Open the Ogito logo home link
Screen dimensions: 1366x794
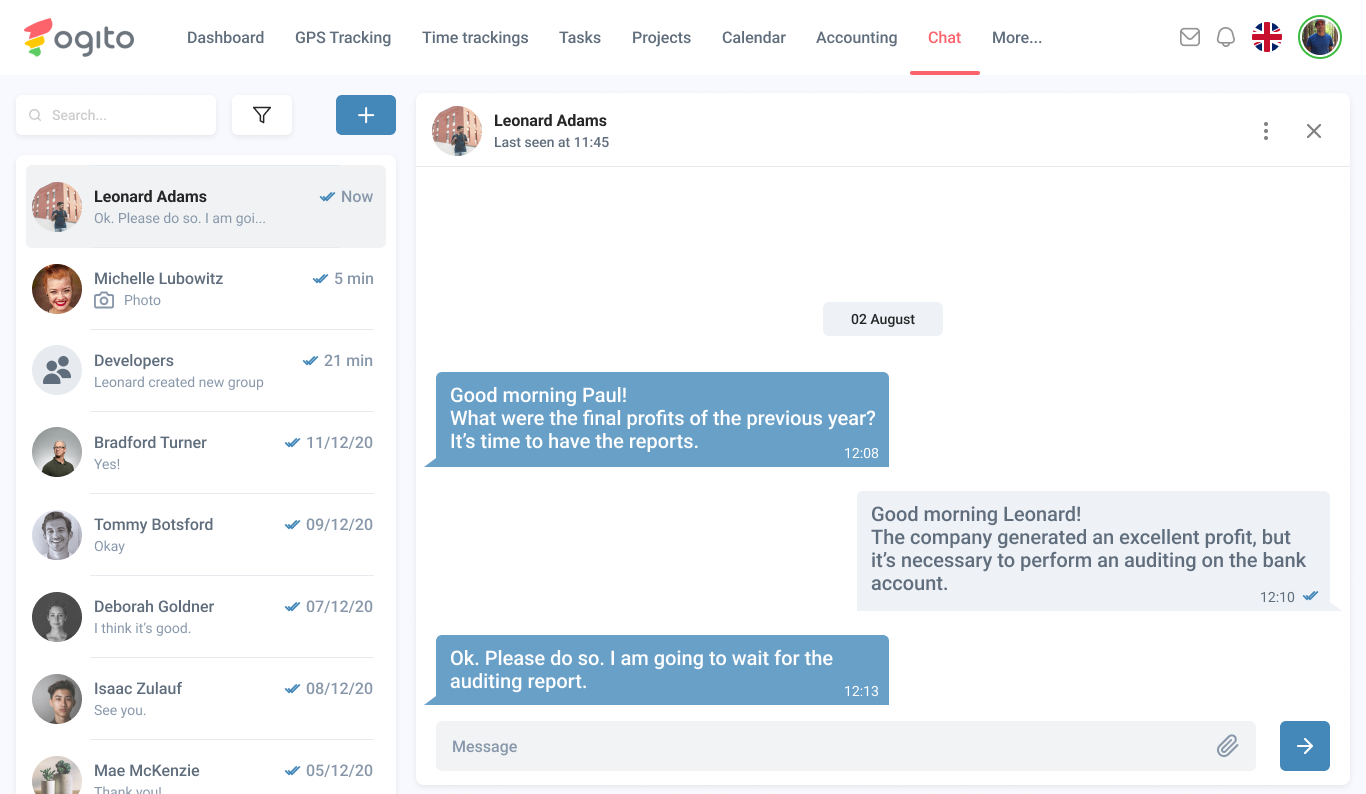(x=79, y=37)
